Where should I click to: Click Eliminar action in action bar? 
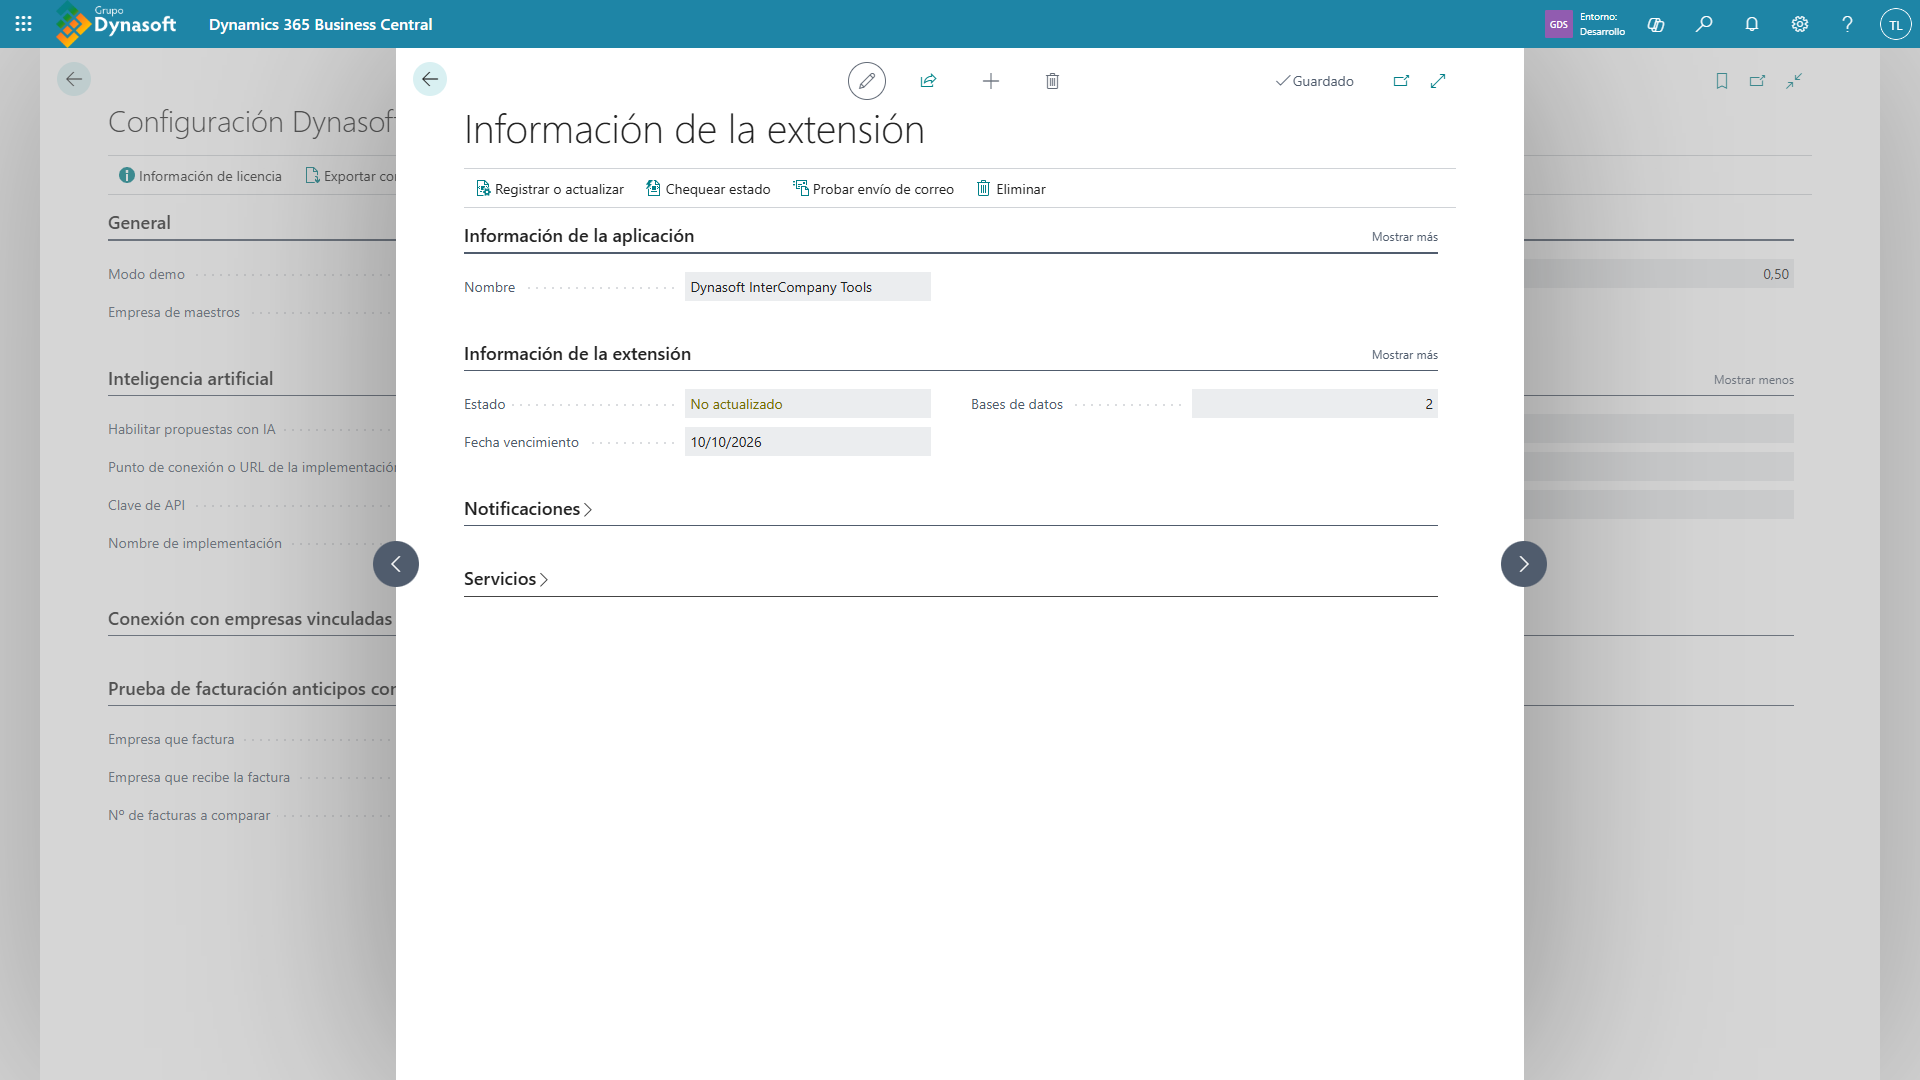pyautogui.click(x=1011, y=189)
